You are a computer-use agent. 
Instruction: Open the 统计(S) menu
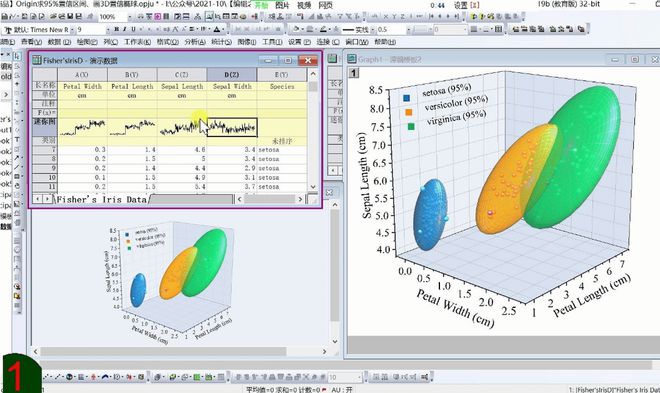click(x=221, y=42)
